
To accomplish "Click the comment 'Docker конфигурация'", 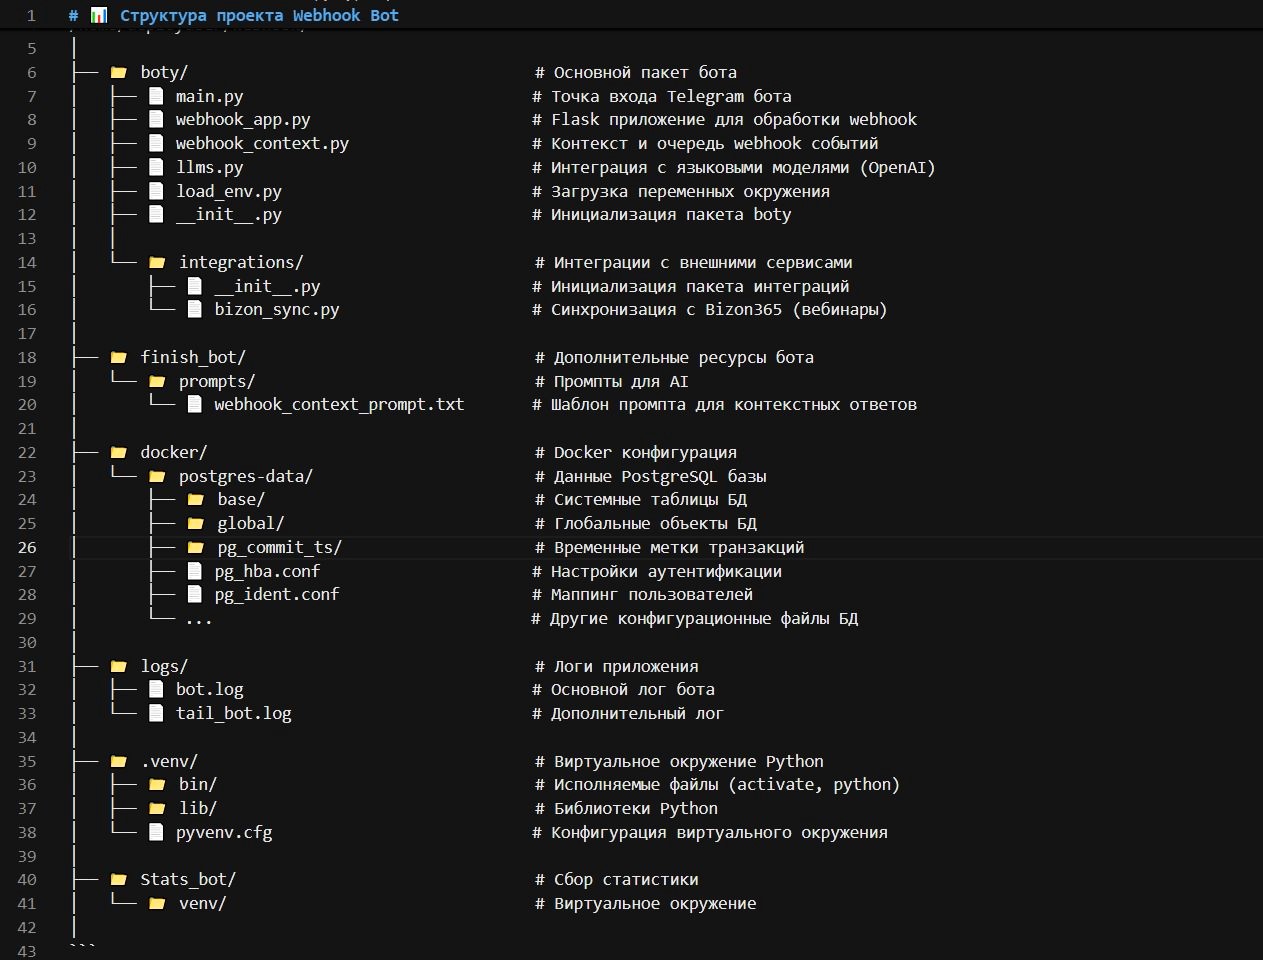I will coord(645,452).
